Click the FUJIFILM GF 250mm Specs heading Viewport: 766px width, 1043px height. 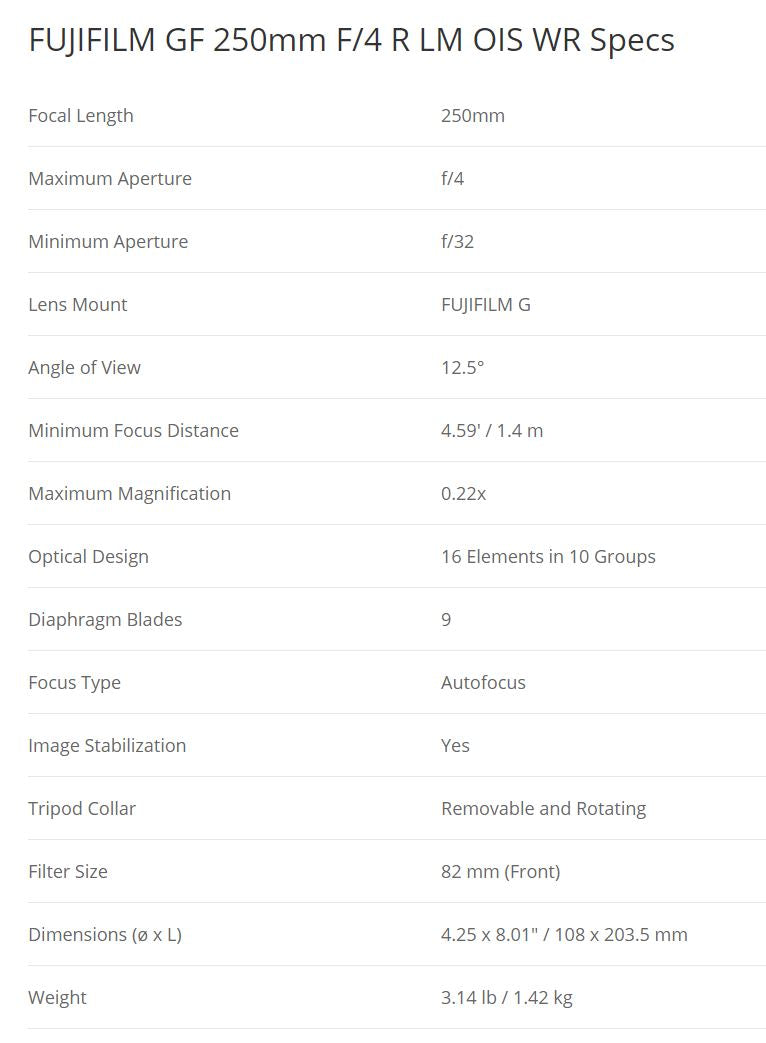(351, 40)
